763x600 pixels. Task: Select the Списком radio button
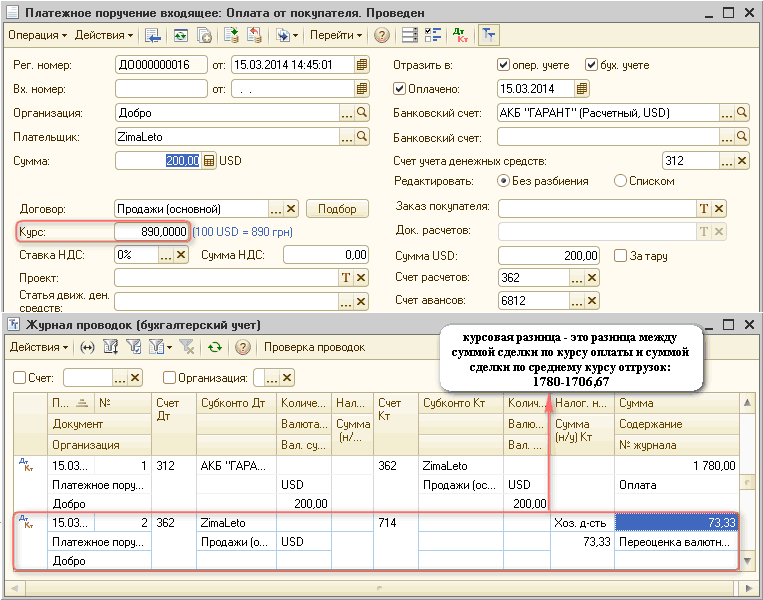[x=620, y=181]
